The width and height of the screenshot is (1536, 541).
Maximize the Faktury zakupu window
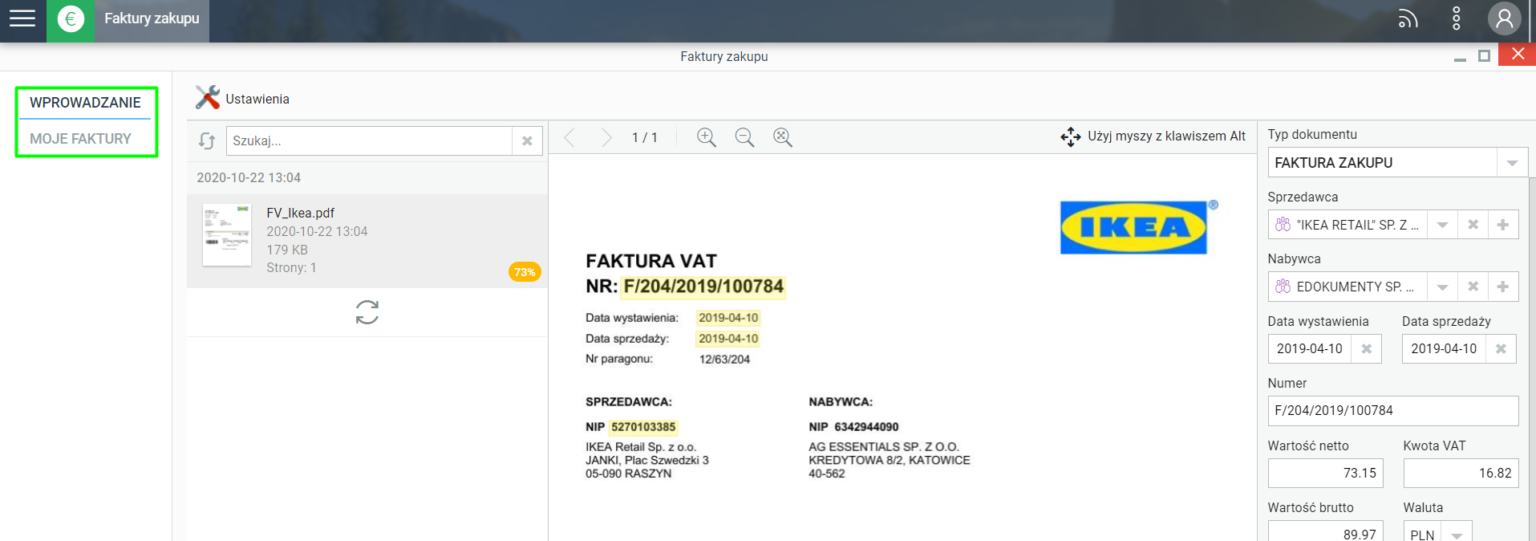click(1485, 56)
